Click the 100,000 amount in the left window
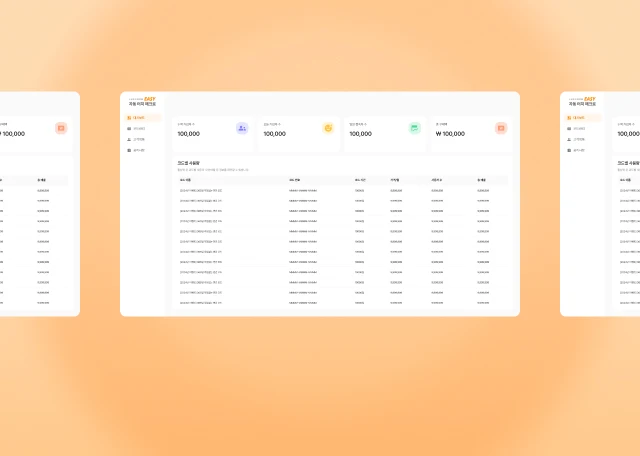This screenshot has height=456, width=640. [x=12, y=134]
